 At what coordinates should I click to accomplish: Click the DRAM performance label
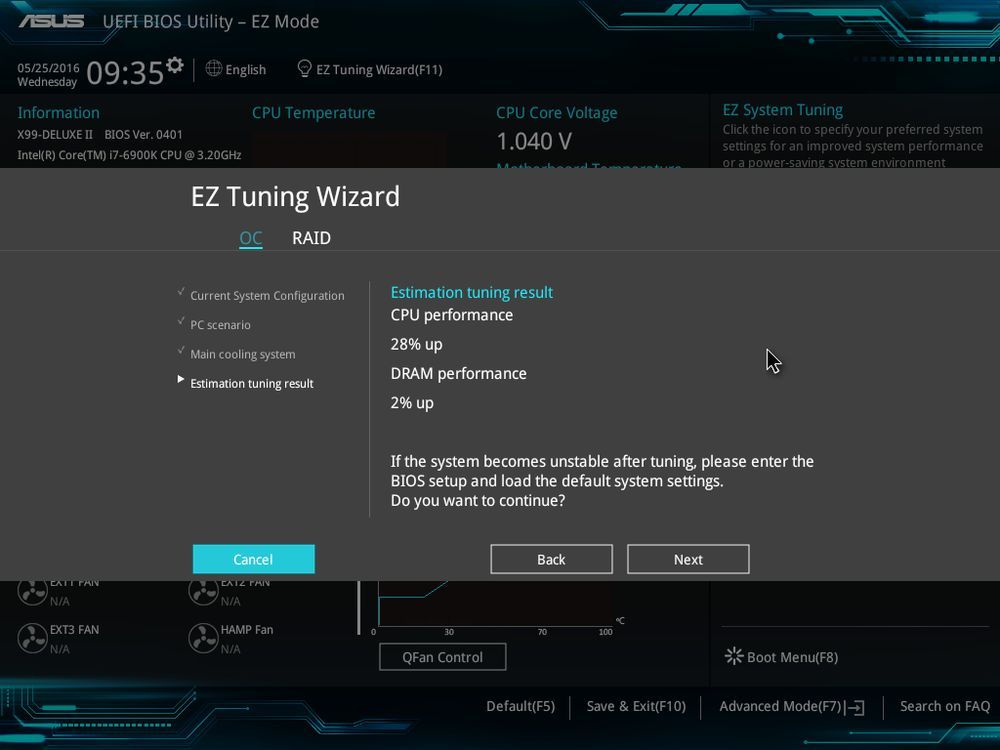pyautogui.click(x=459, y=374)
